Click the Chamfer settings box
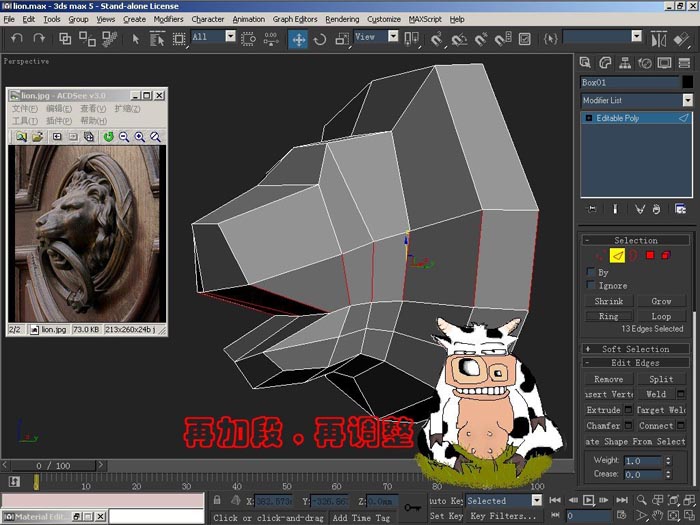Viewport: 700px width, 525px height. pyautogui.click(x=628, y=425)
